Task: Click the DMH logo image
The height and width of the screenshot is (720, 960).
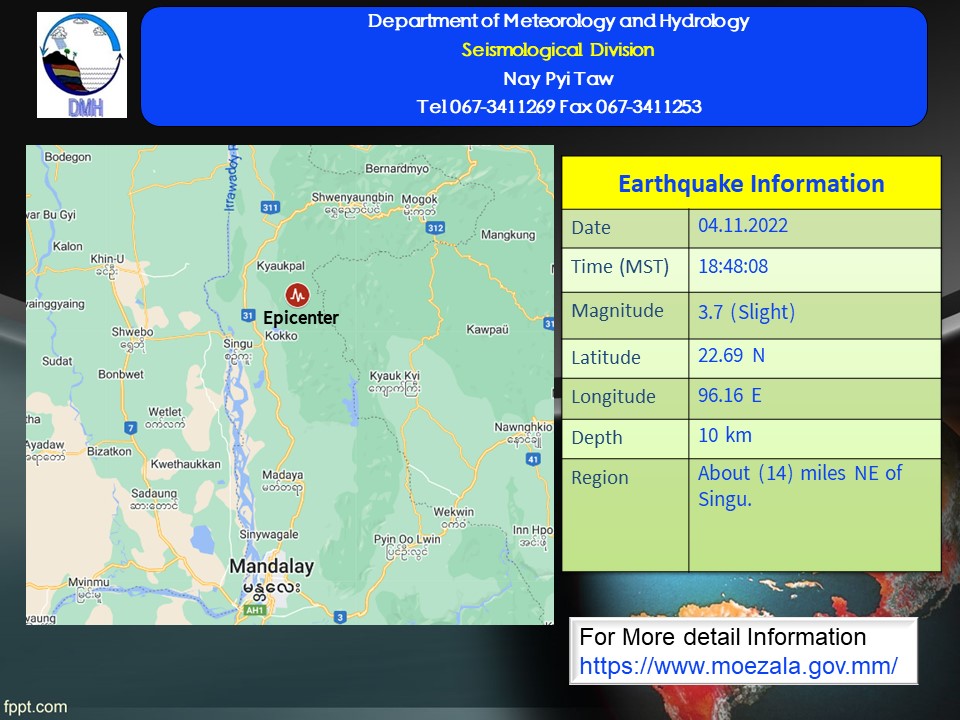Action: pyautogui.click(x=82, y=65)
